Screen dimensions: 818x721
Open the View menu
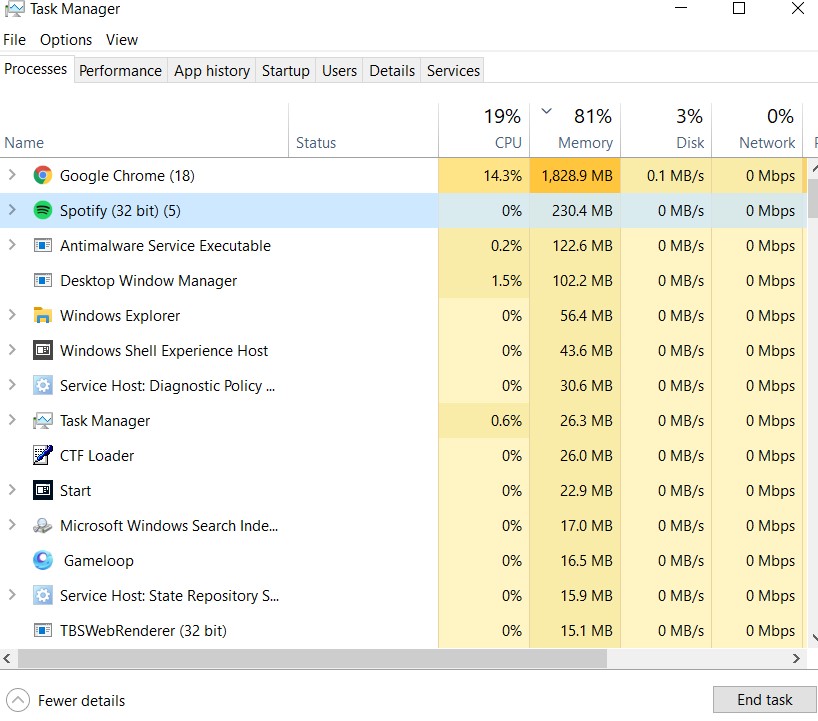[122, 40]
